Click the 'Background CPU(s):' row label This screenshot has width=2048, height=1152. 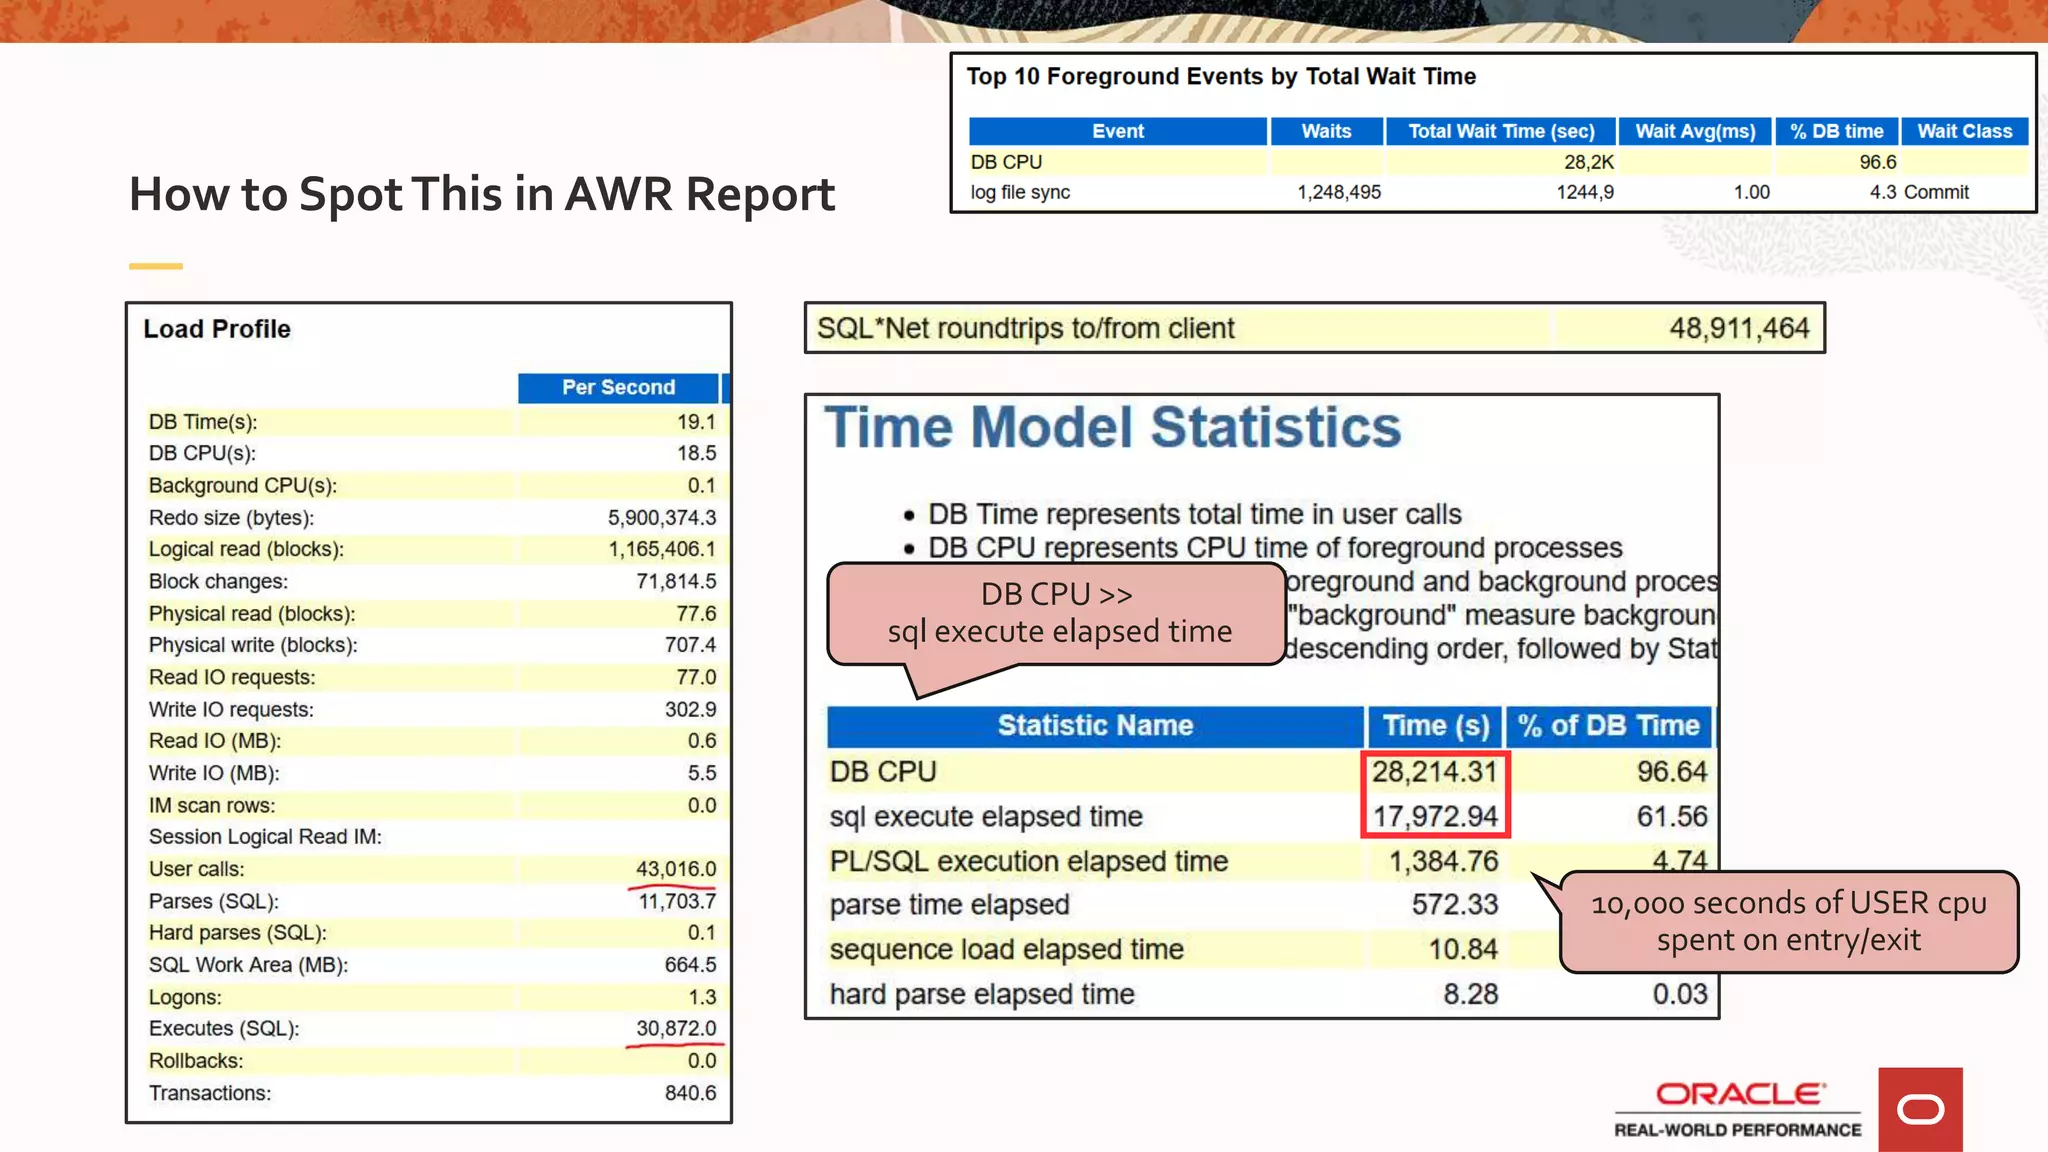pyautogui.click(x=243, y=485)
